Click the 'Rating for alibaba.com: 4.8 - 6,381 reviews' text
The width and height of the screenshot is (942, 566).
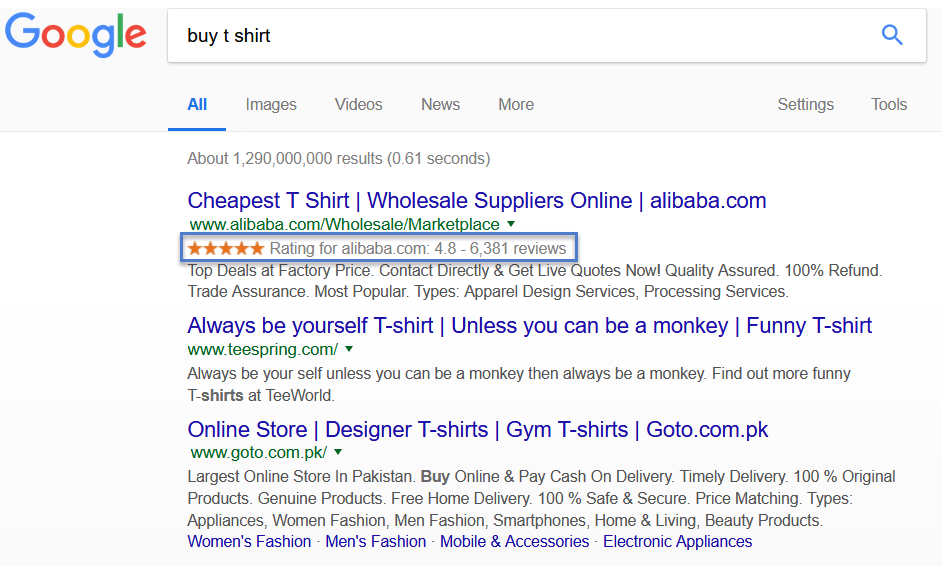pyautogui.click(x=418, y=248)
